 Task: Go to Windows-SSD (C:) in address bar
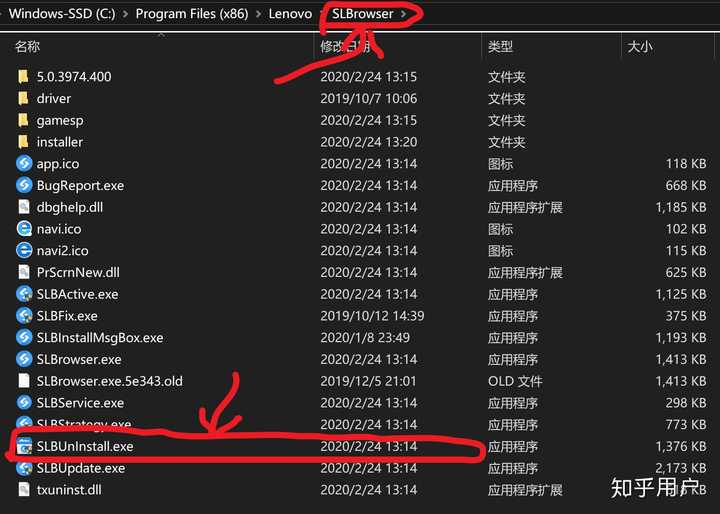point(62,14)
